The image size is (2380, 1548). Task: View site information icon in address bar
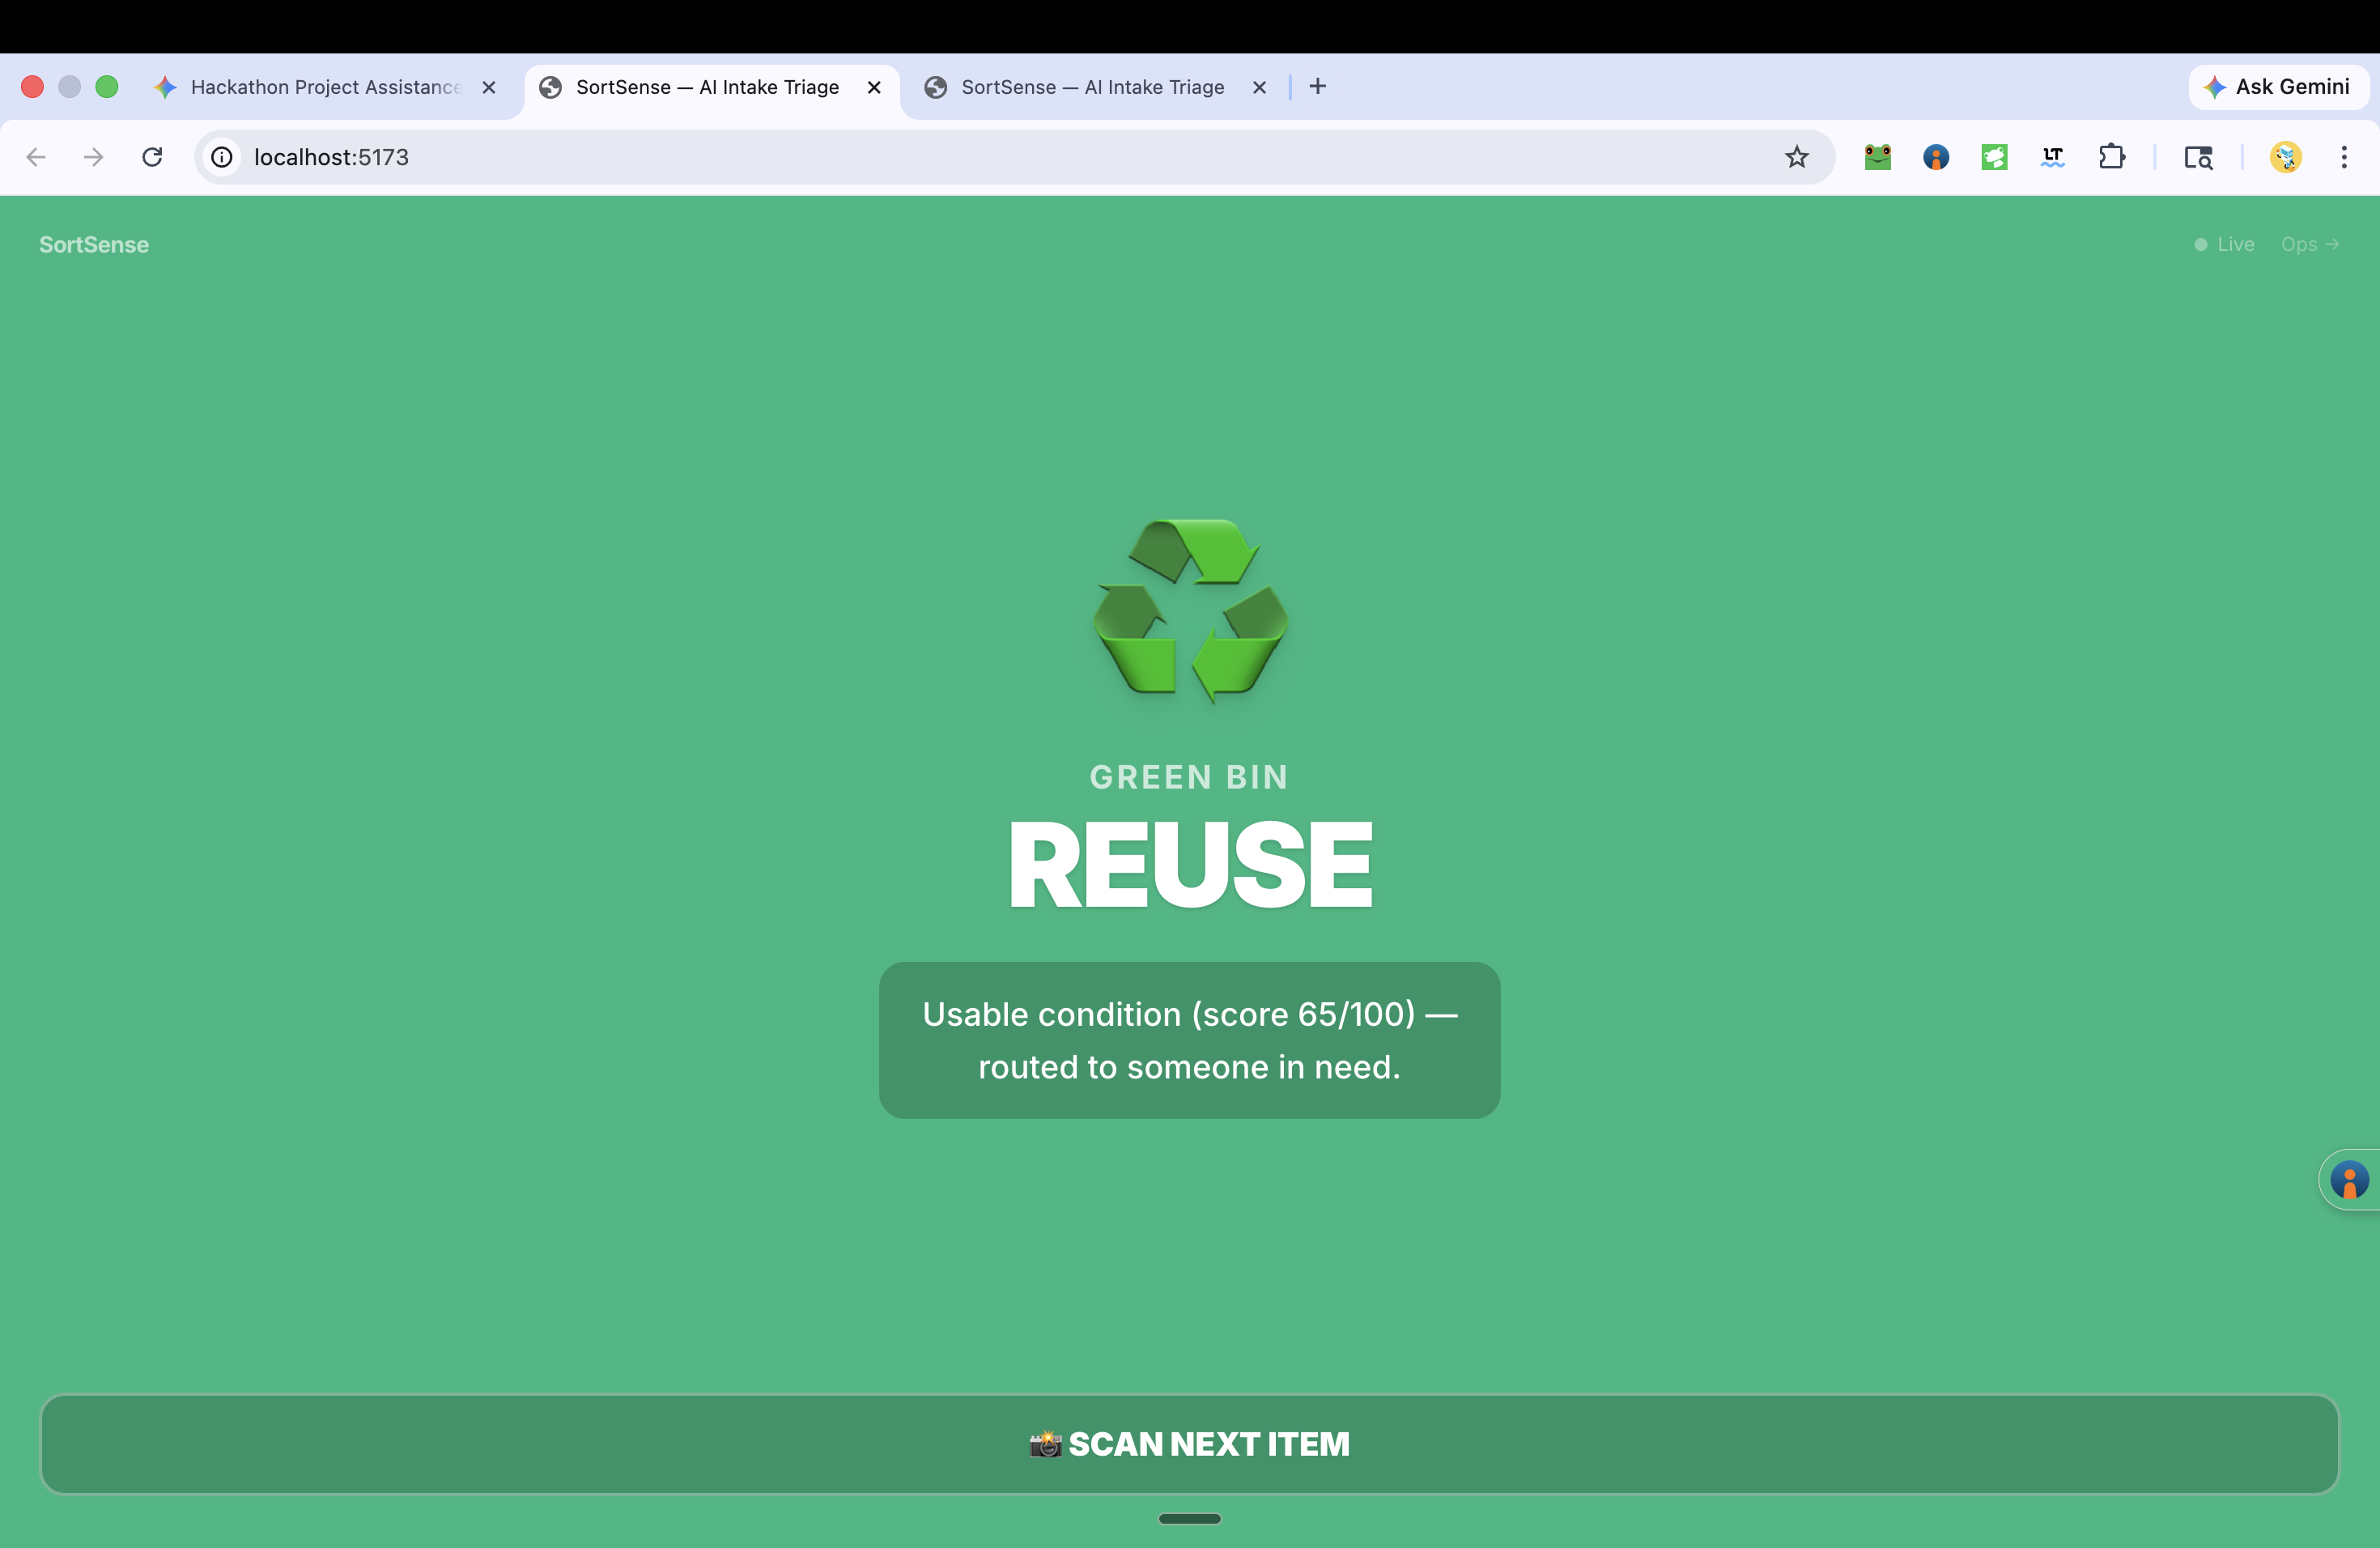[222, 157]
